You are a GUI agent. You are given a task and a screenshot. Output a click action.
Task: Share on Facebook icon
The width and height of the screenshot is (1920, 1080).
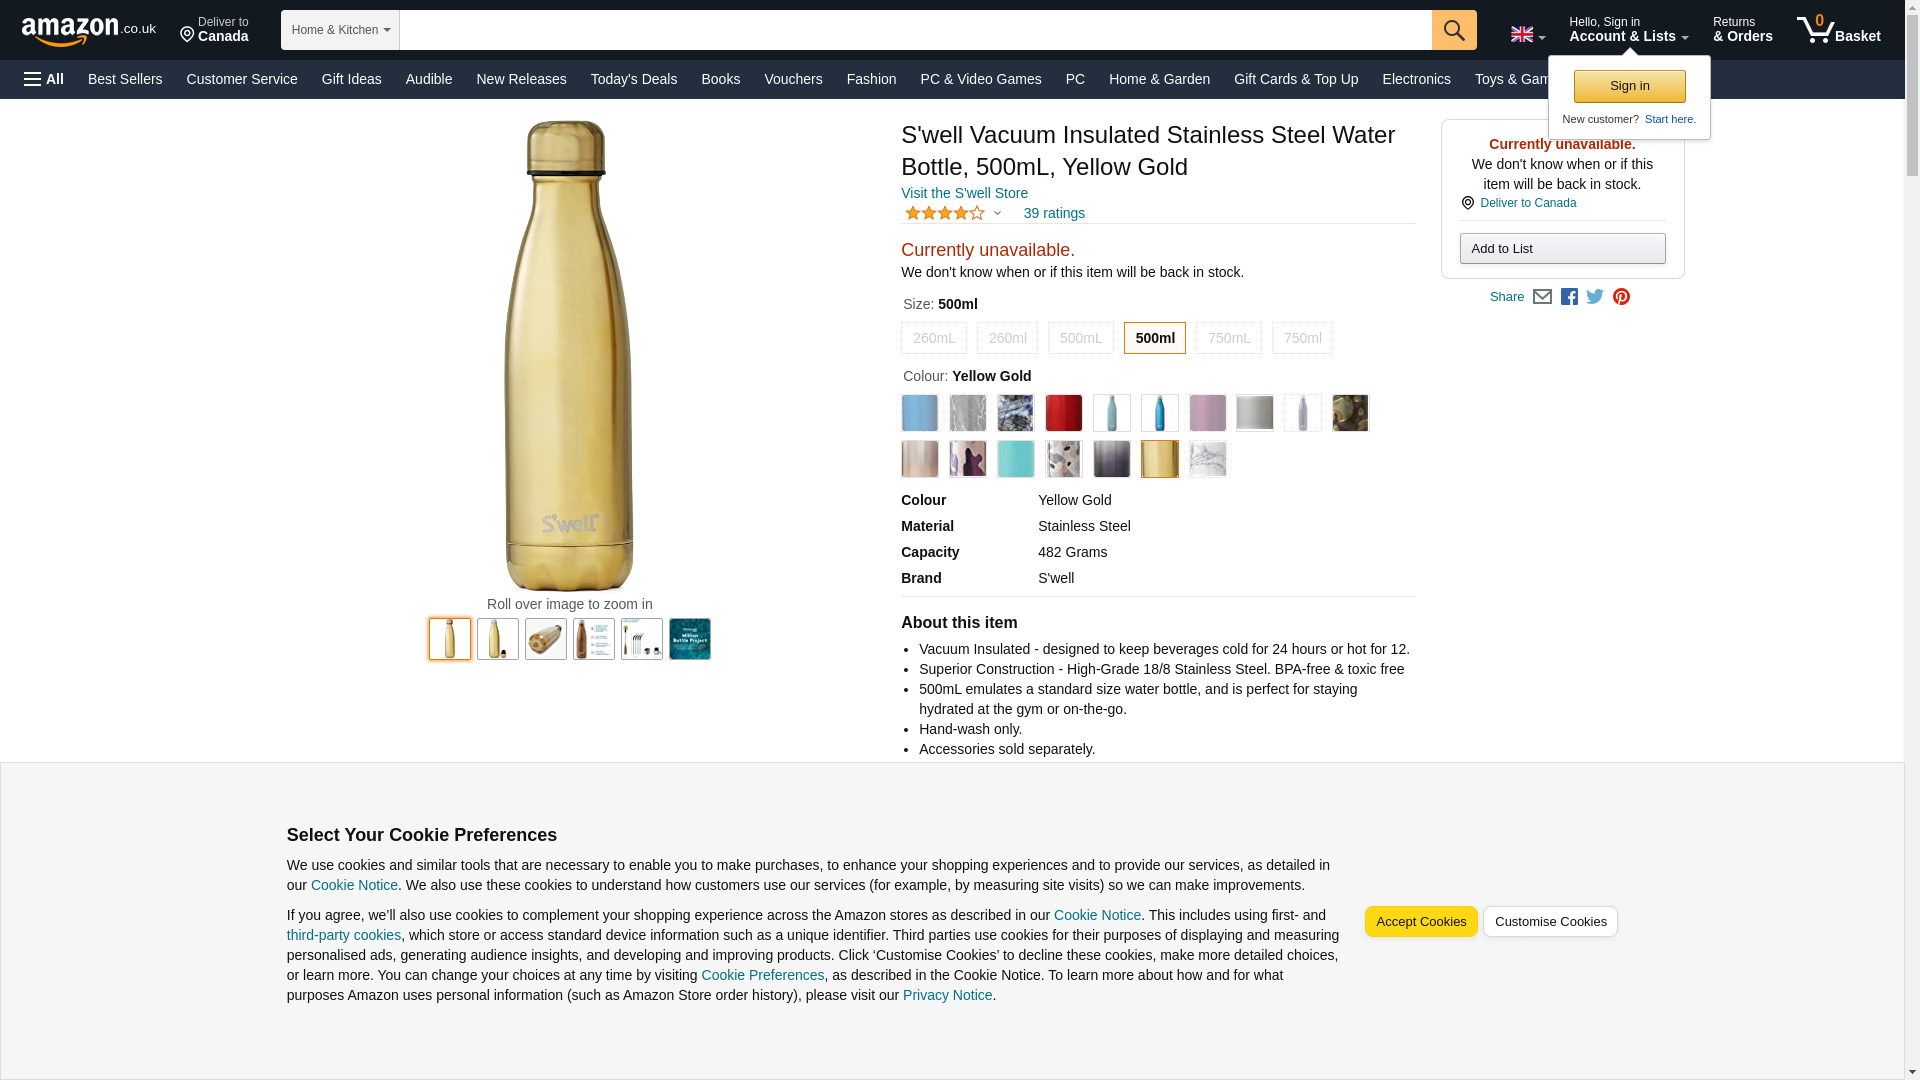(x=1569, y=297)
